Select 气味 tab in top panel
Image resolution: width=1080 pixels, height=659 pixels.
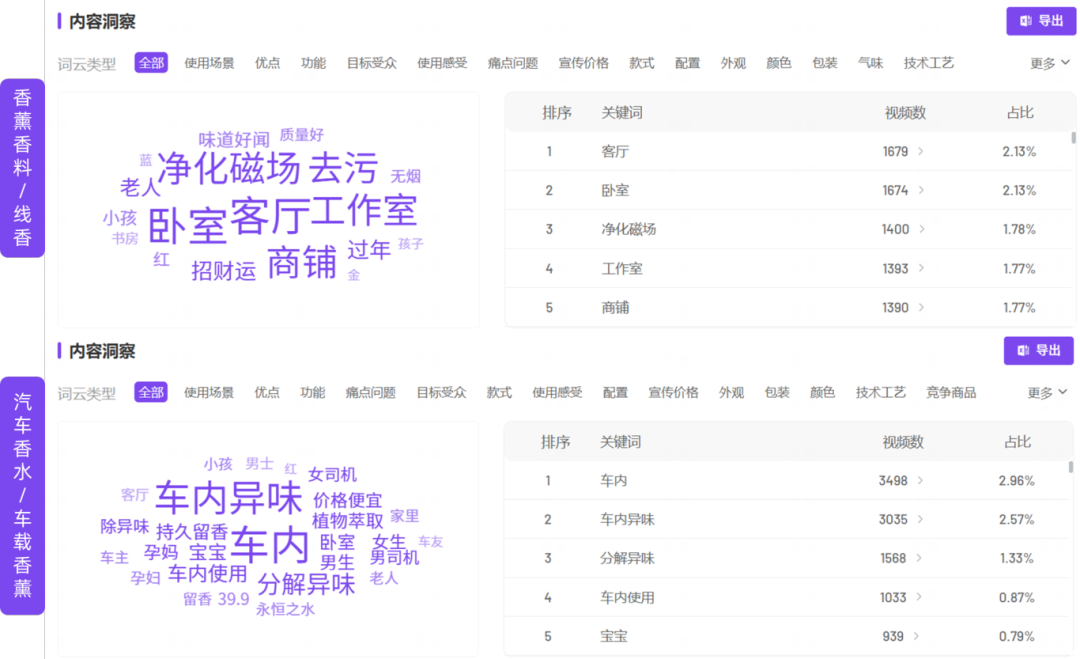(870, 63)
